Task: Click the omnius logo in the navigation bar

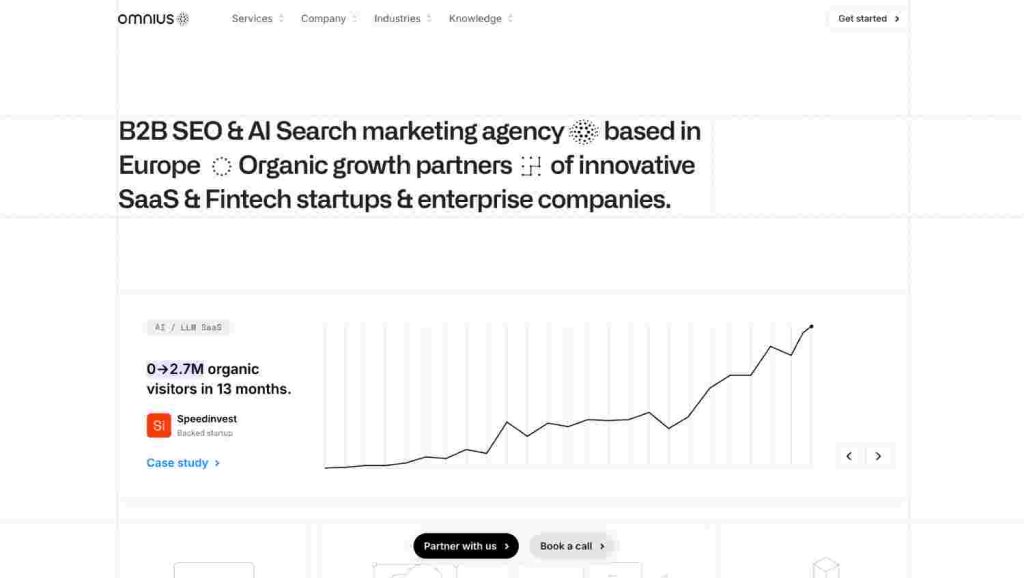Action: coord(145,17)
